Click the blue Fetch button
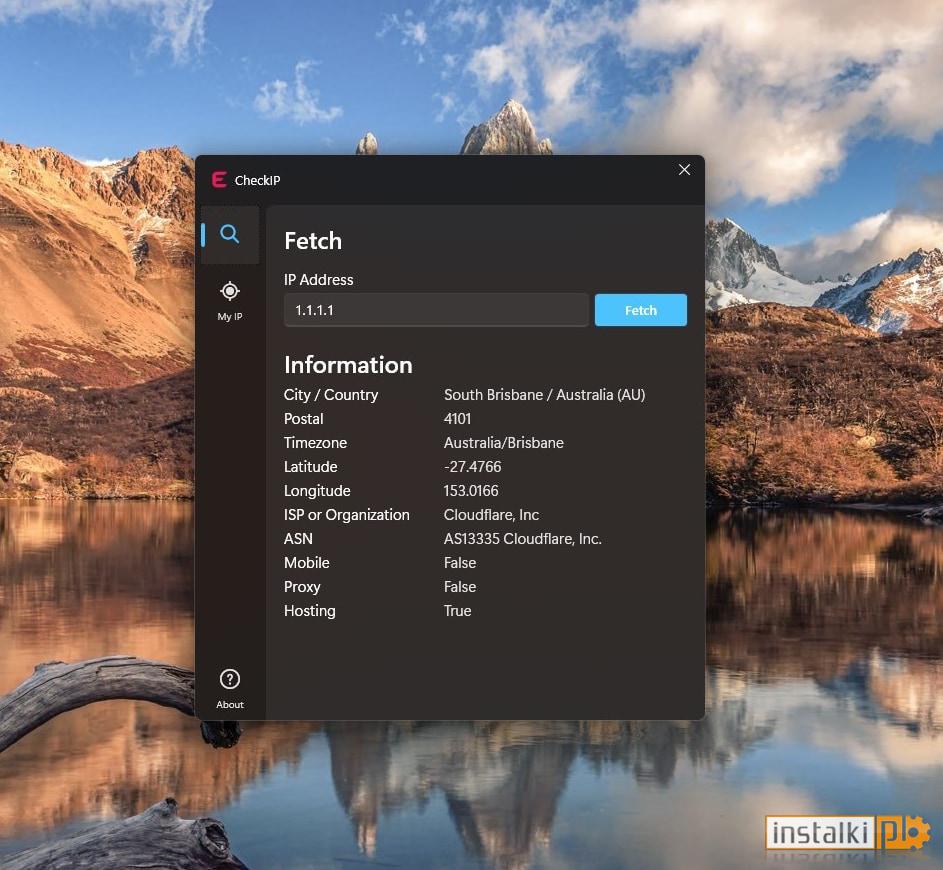 (640, 310)
